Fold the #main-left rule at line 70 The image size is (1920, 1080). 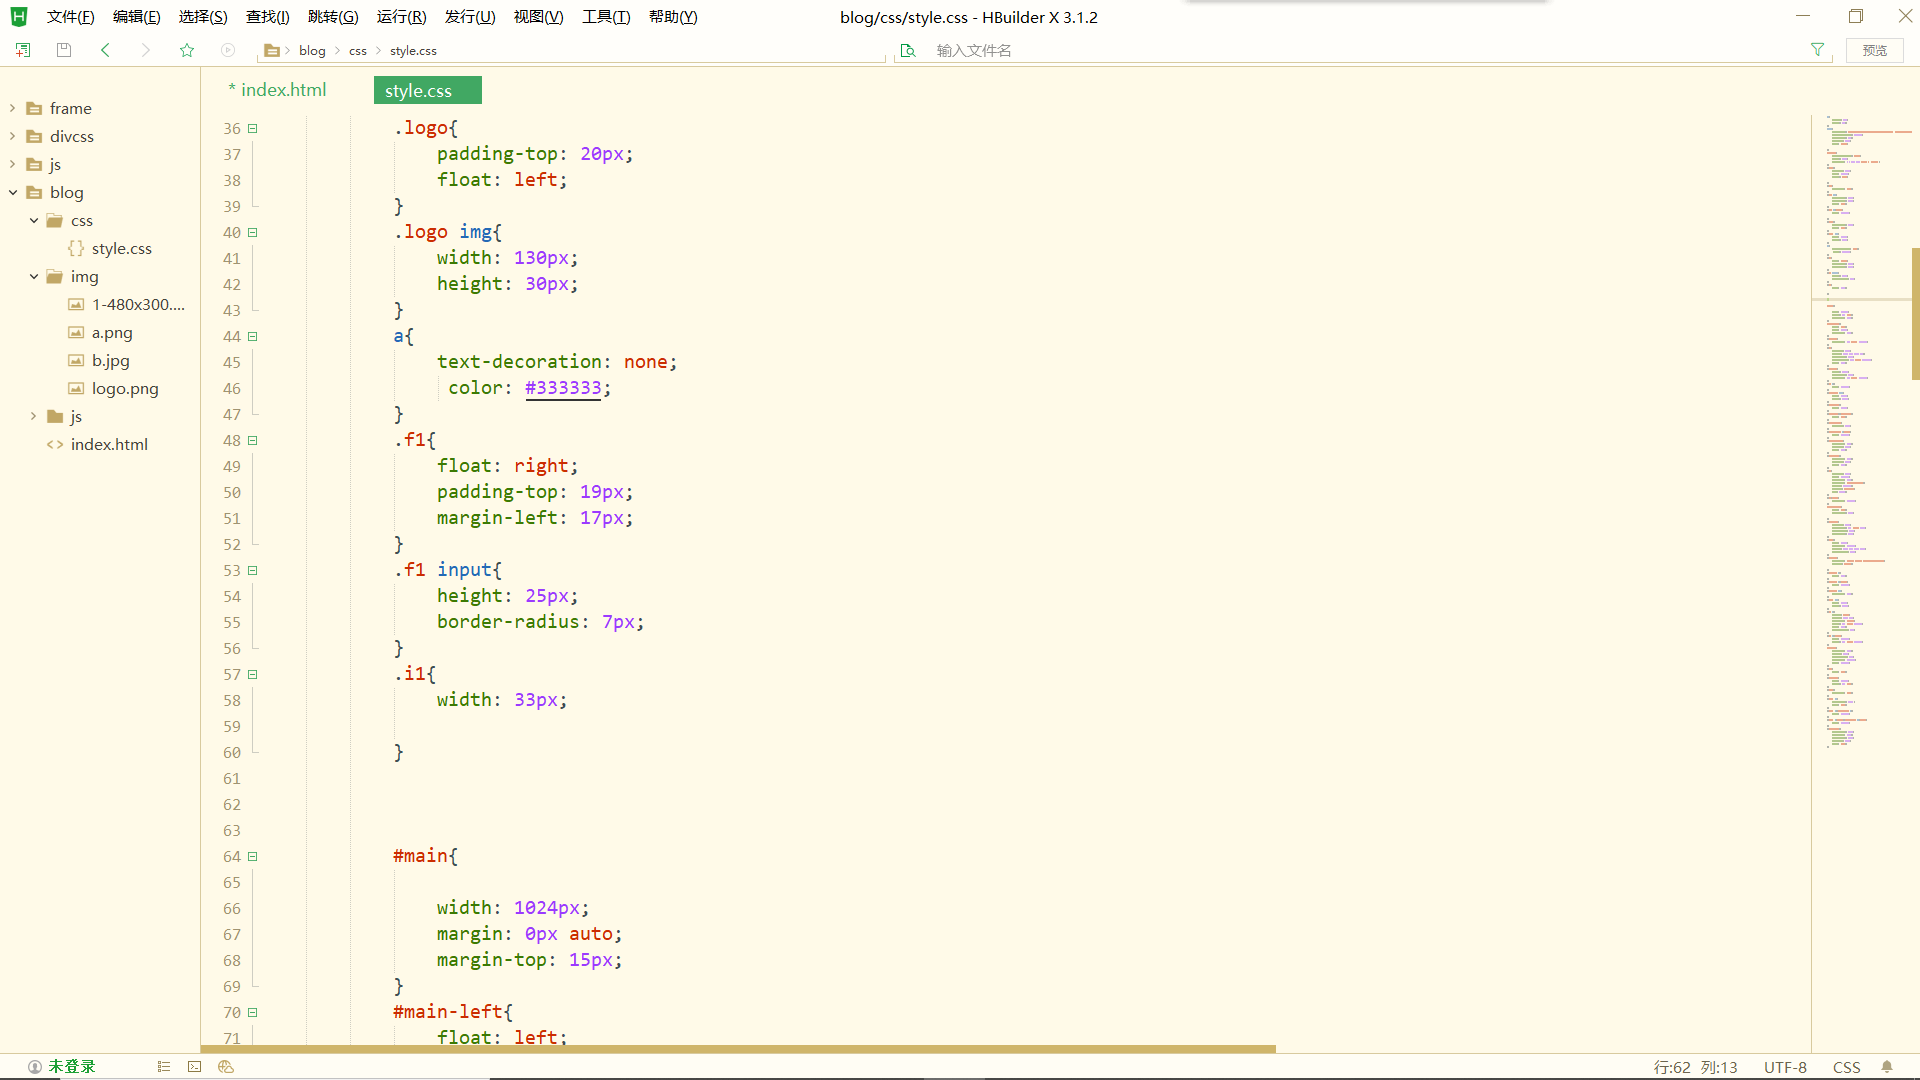(x=253, y=1012)
